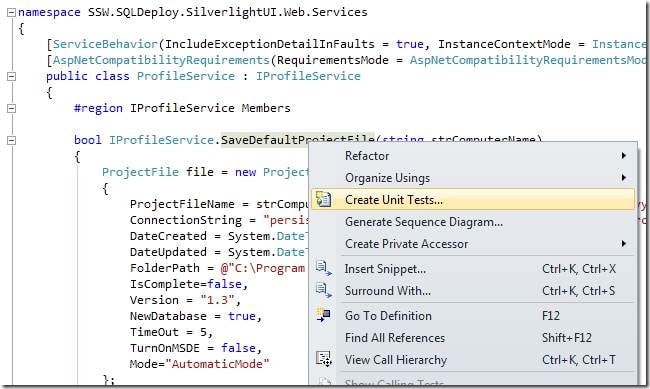Click the Ctrl+K, Ctrl+X shortcut text
Image resolution: width=650 pixels, height=389 pixels.
(579, 269)
